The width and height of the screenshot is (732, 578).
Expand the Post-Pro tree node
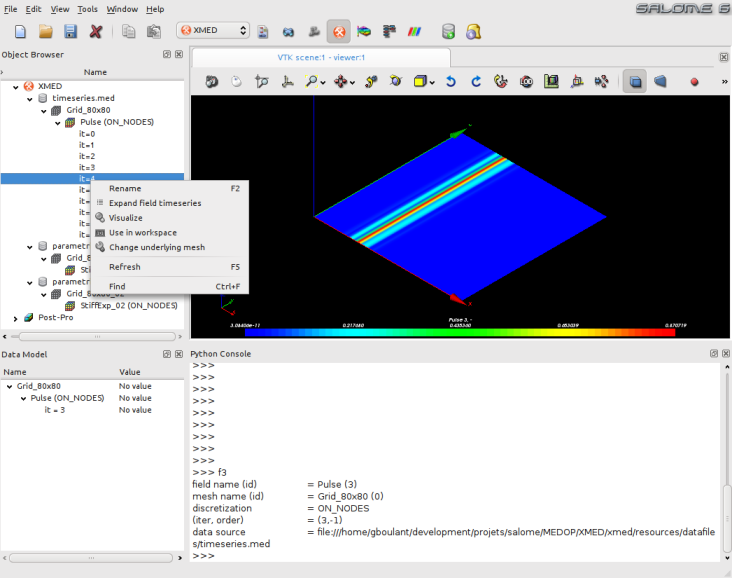(15, 318)
